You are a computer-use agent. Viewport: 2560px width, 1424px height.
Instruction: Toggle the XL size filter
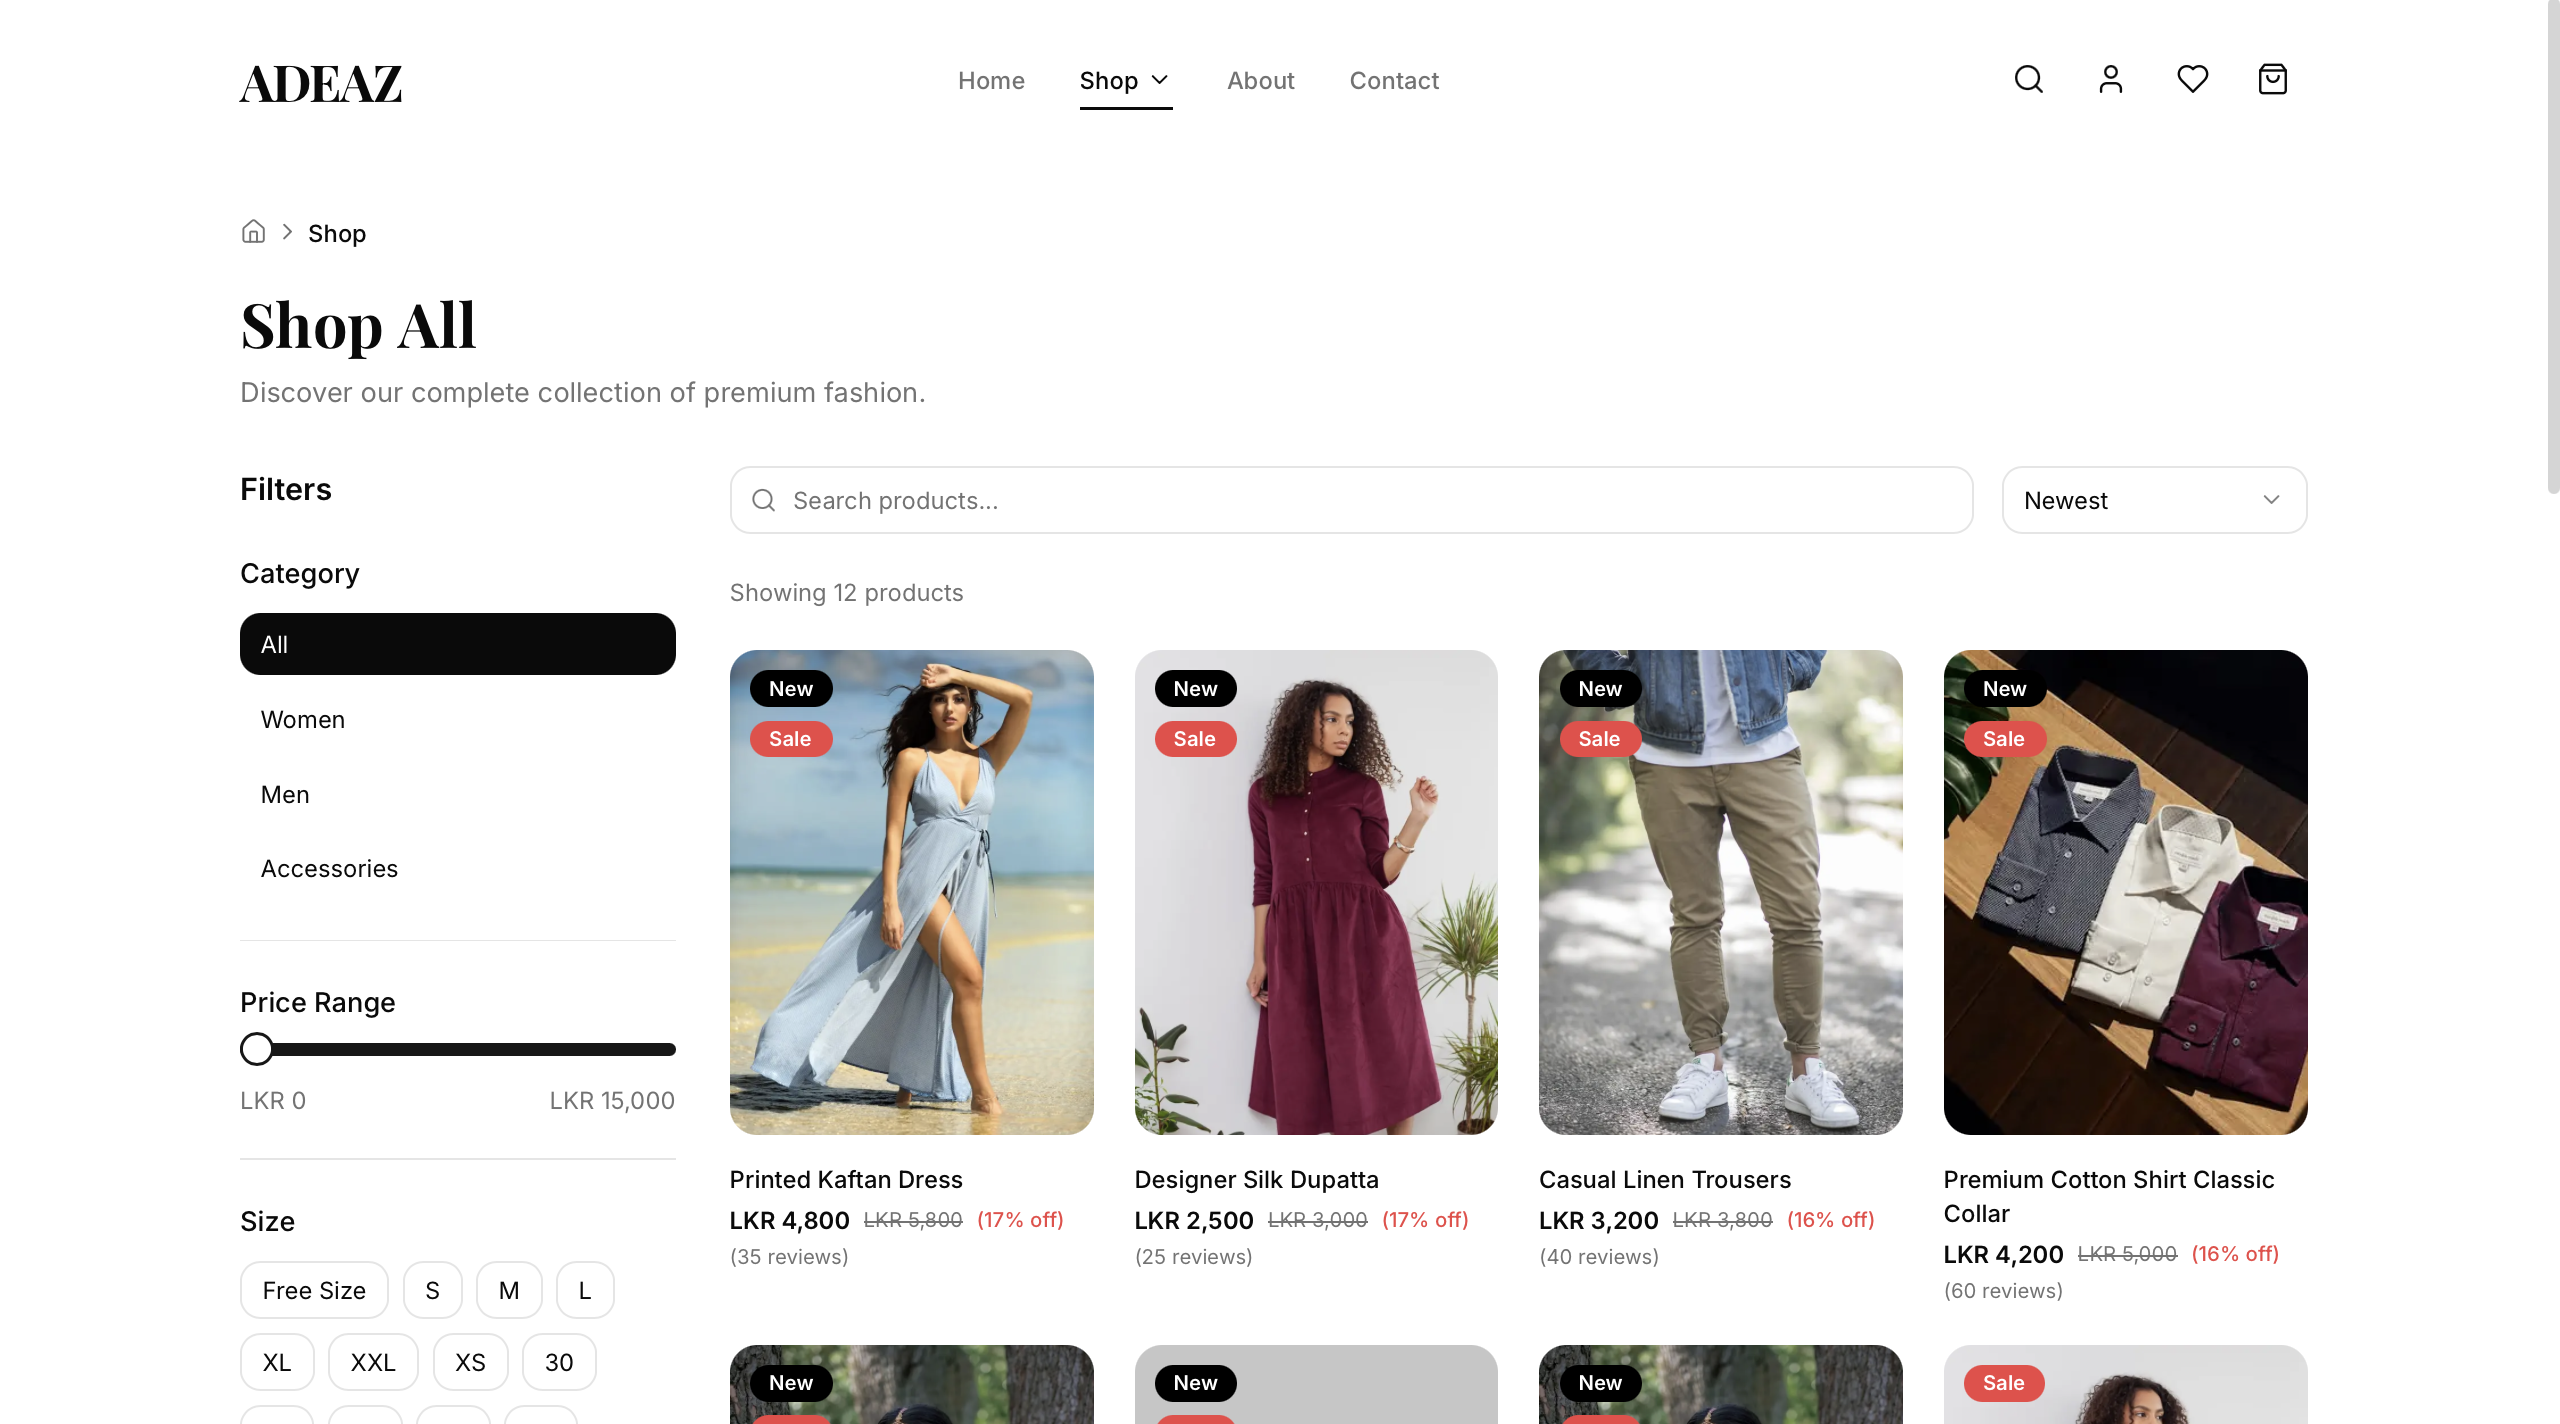277,1362
